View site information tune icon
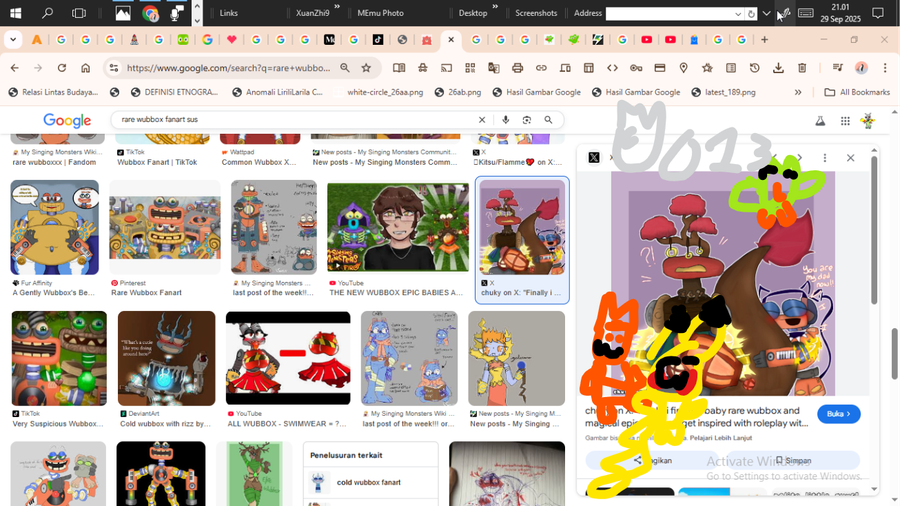This screenshot has height=506, width=900. (114, 68)
